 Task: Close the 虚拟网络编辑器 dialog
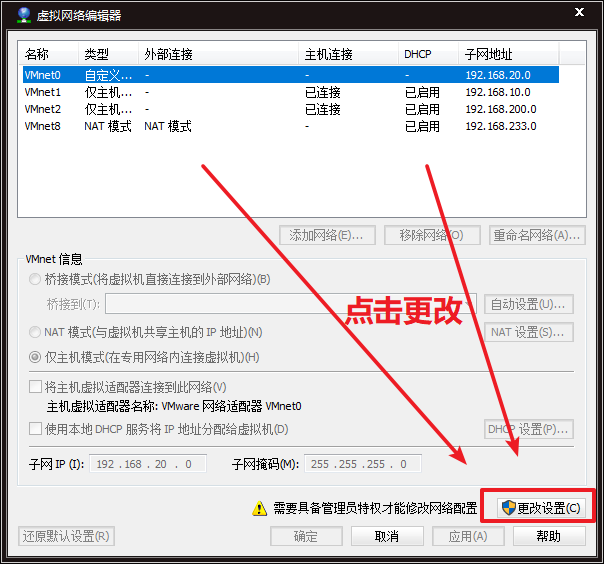(579, 12)
